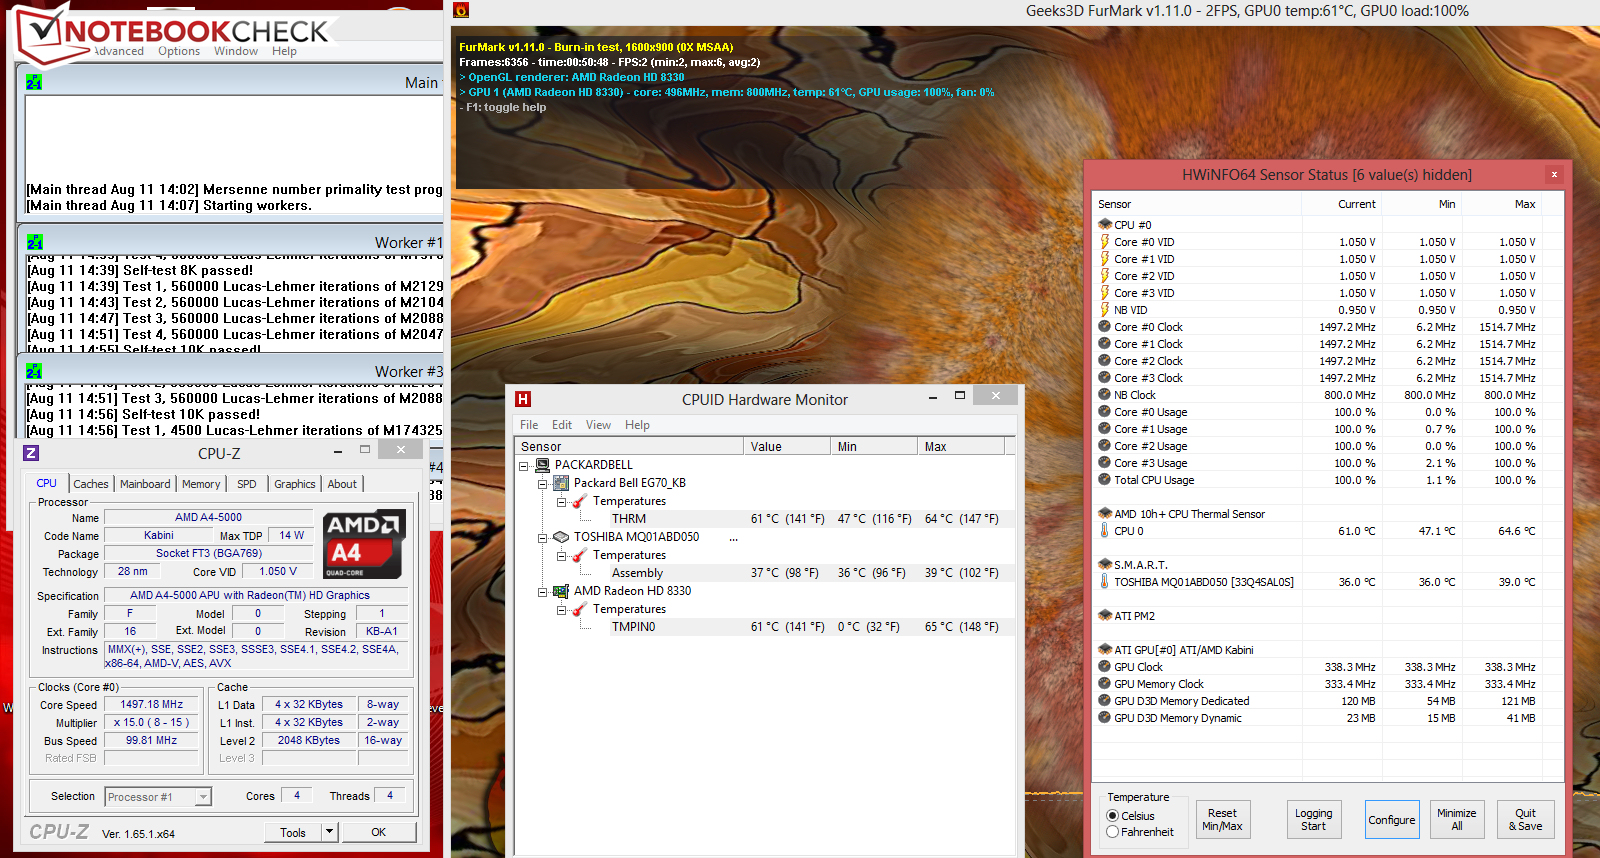Collapse the TOSHIBA MQ01ABD050 node in HWMonitor

(x=543, y=538)
